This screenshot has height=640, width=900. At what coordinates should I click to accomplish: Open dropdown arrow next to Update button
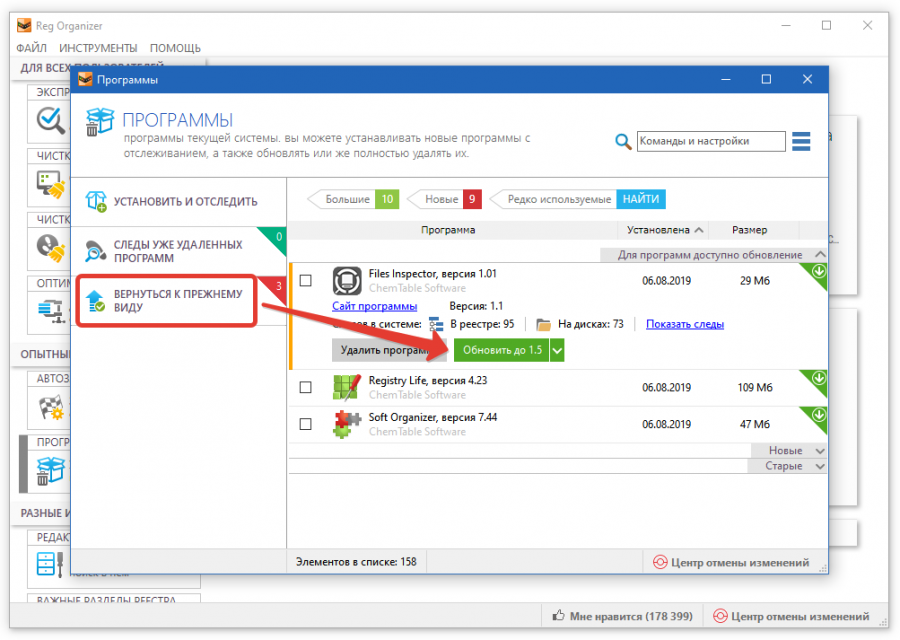pyautogui.click(x=558, y=350)
